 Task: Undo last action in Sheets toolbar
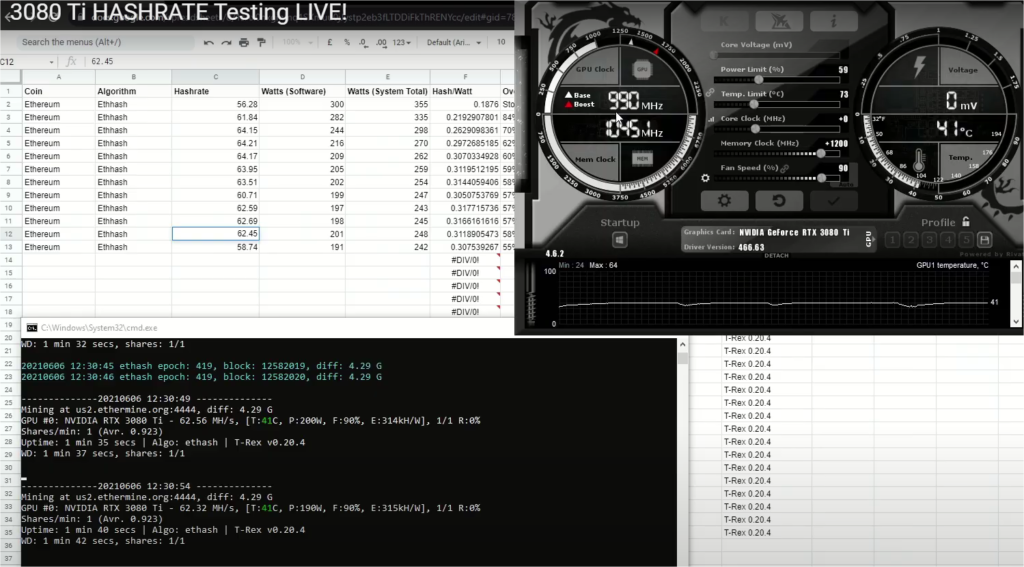(x=208, y=42)
